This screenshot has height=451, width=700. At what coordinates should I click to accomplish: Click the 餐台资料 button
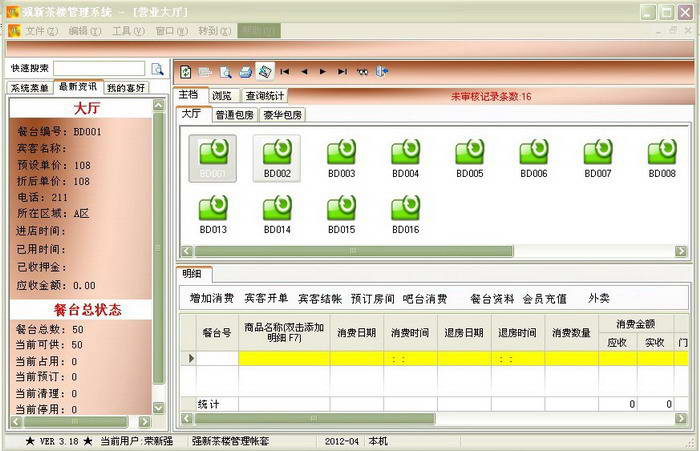click(492, 298)
